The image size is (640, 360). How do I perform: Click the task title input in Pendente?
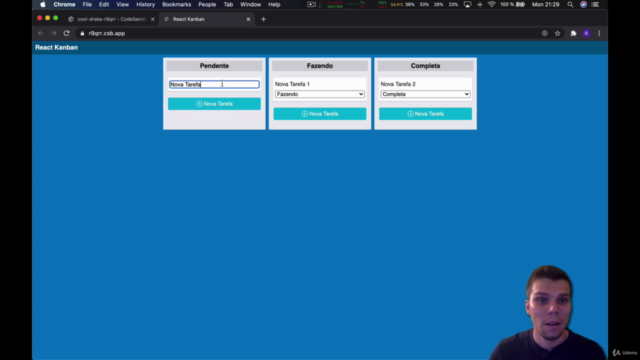pos(214,84)
